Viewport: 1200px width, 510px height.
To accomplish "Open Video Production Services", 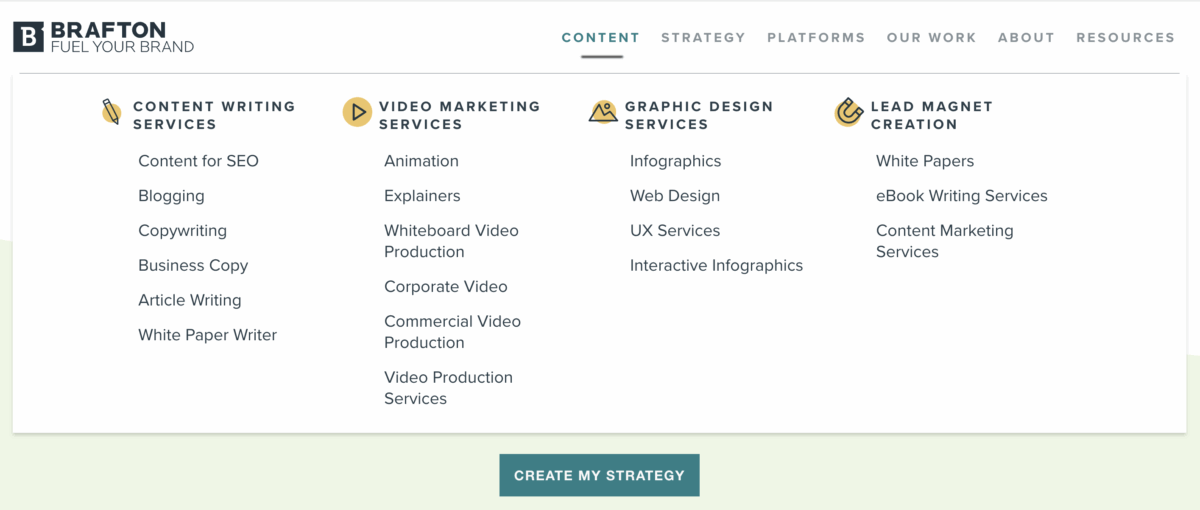I will click(x=448, y=388).
